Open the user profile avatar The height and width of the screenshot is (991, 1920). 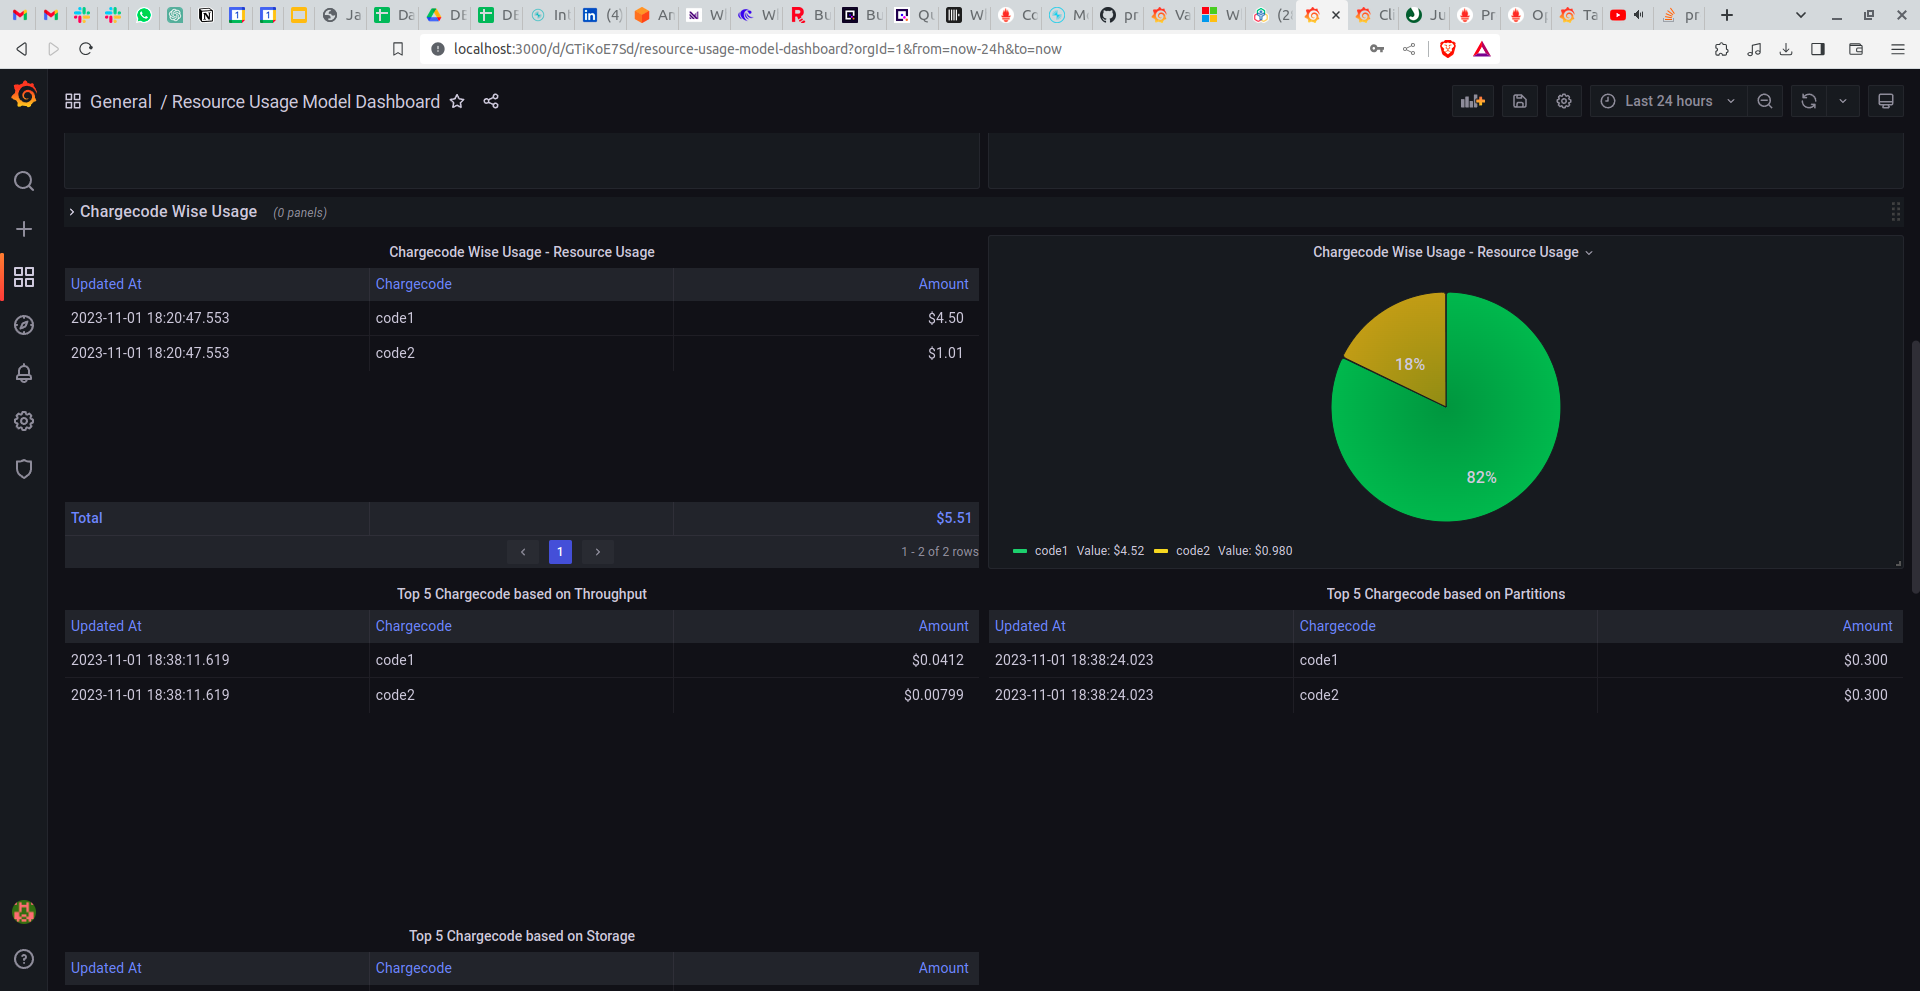pyautogui.click(x=24, y=911)
